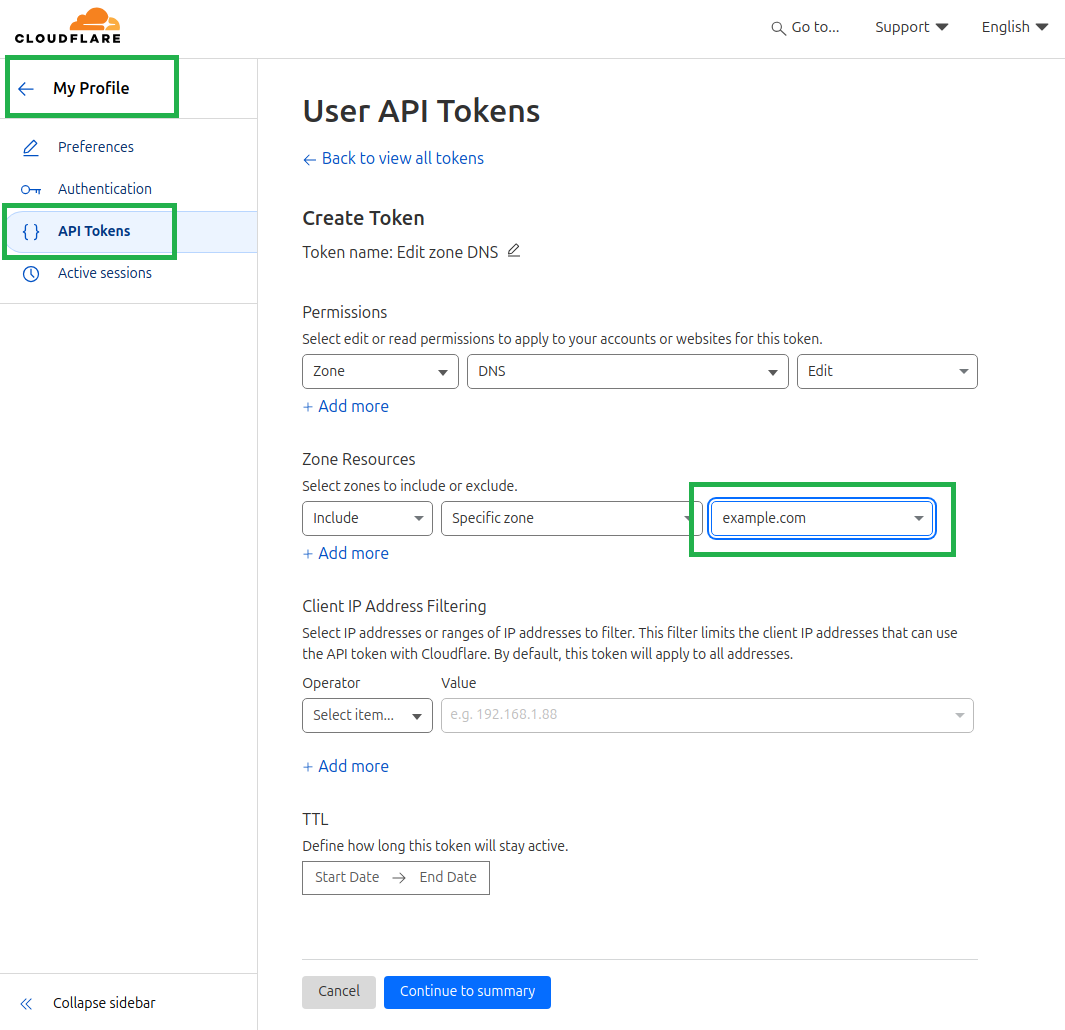Open the Active sessions page
Viewport: 1065px width, 1030px height.
[105, 274]
